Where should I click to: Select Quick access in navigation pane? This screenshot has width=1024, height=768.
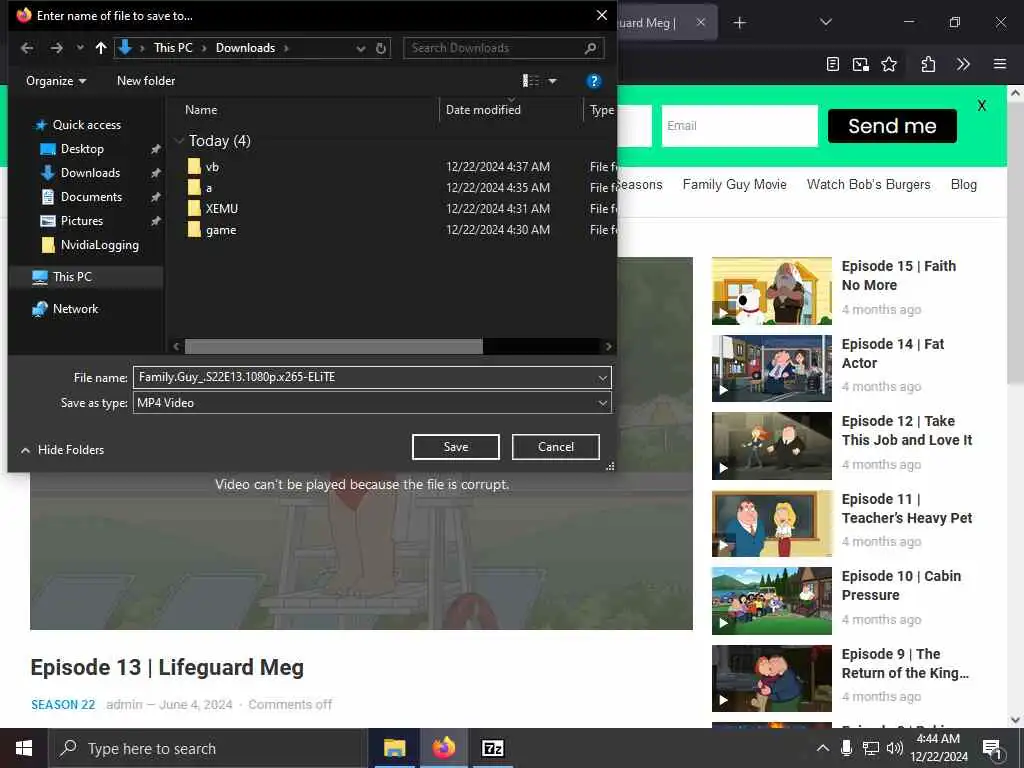(86, 125)
